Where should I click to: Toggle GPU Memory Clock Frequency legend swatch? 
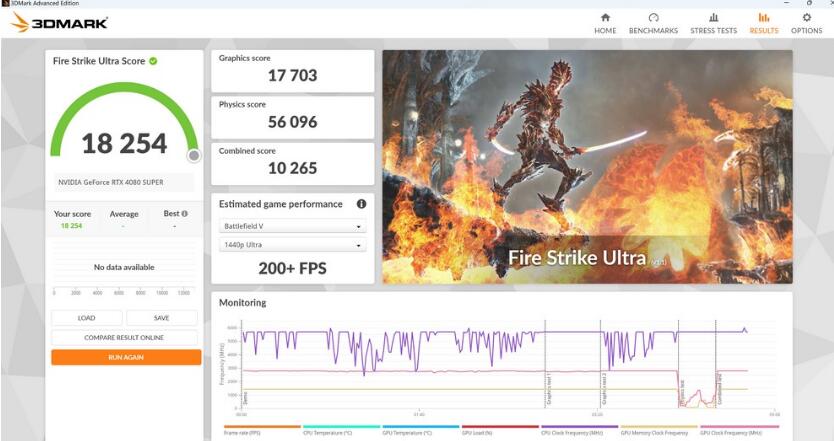pyautogui.click(x=659, y=427)
